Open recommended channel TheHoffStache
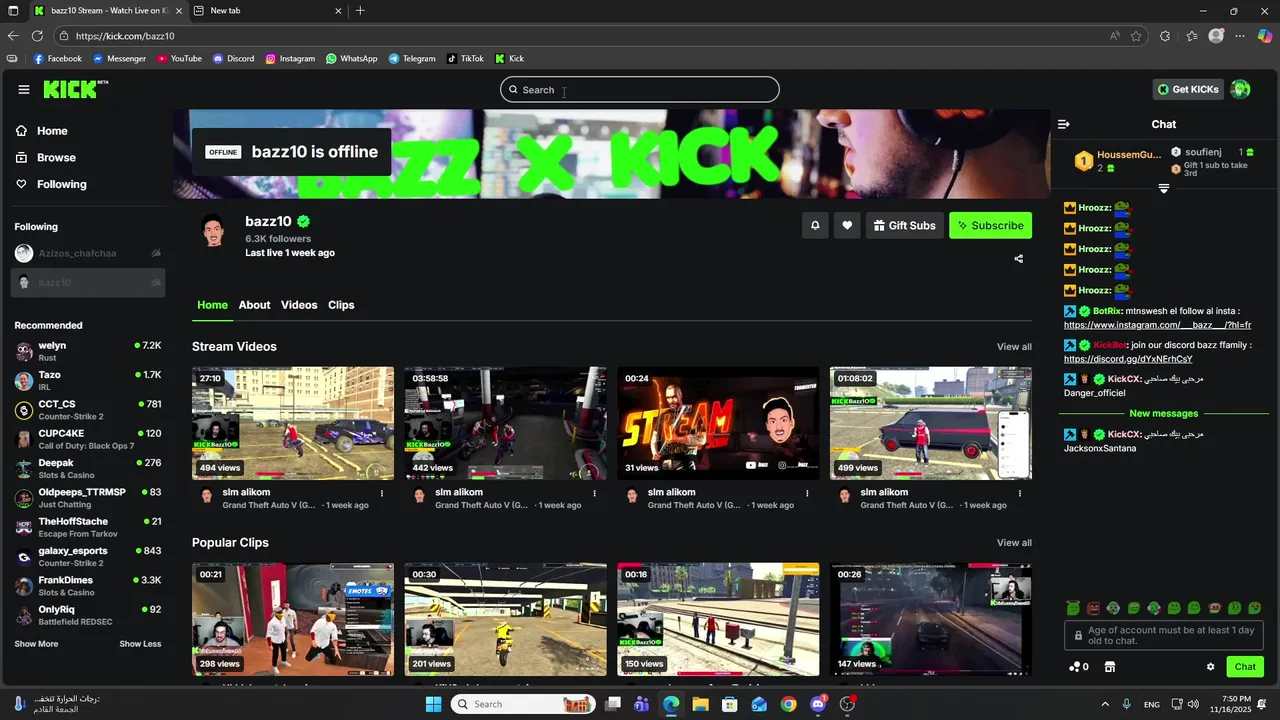Screen dimensions: 1280x720 (x=88, y=527)
